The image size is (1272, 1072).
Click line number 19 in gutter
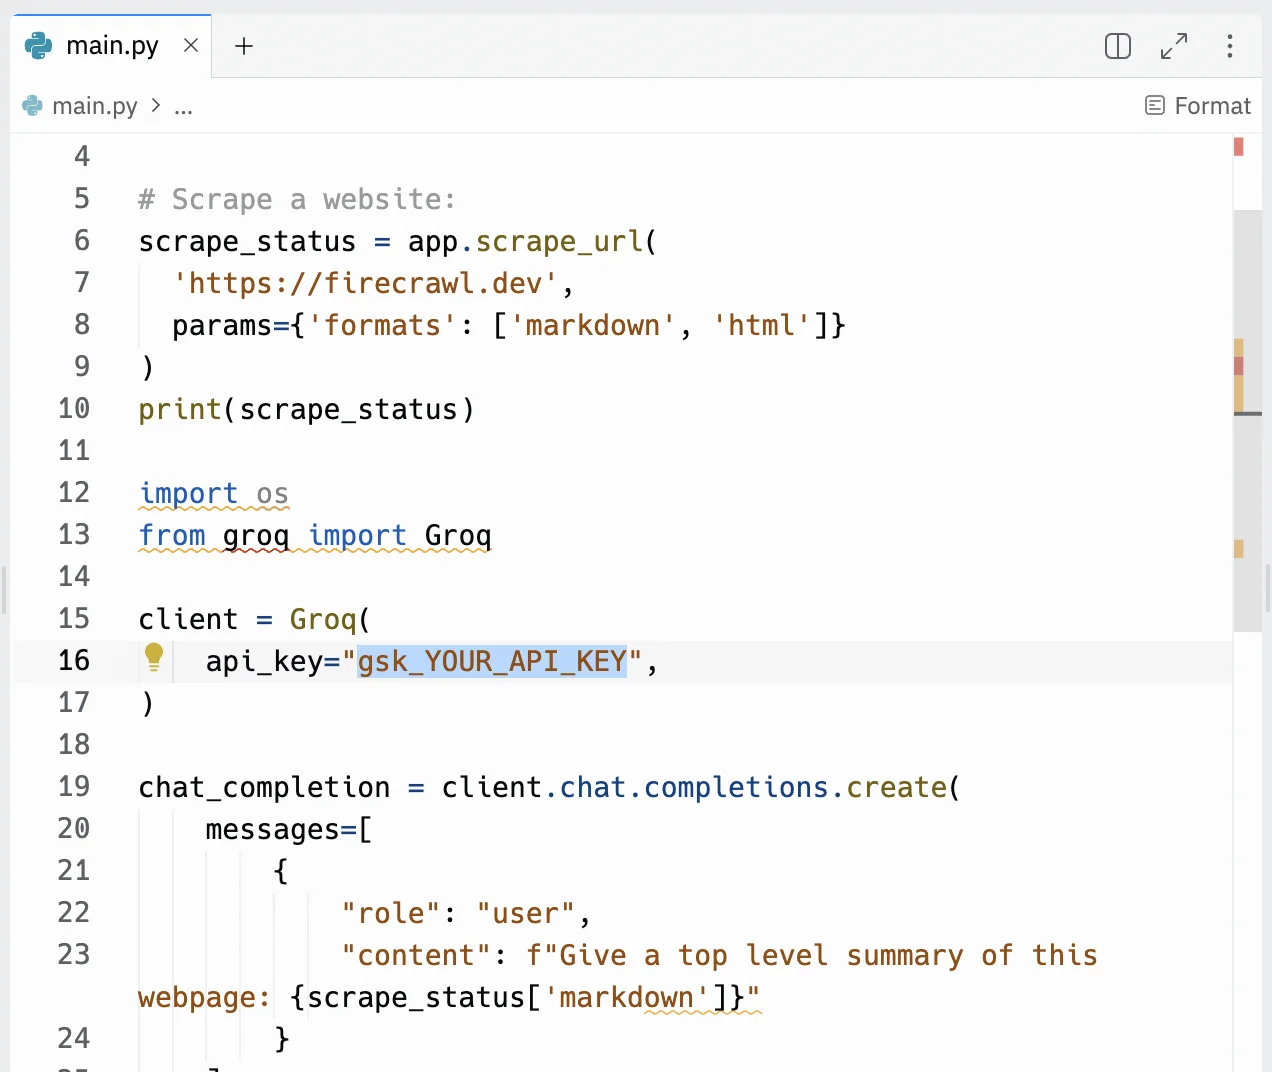[x=74, y=787]
